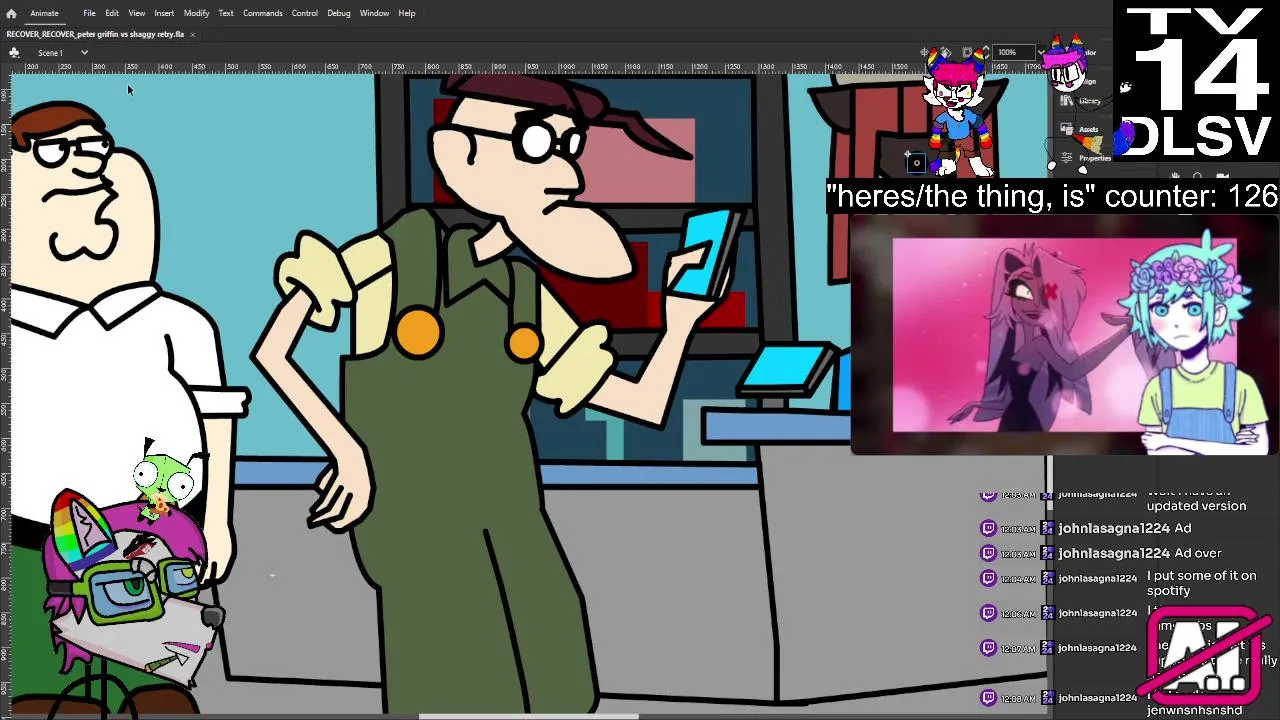This screenshot has height=720, width=1280.
Task: Click the "I put some of it on spotify" message
Action: click(x=1201, y=583)
